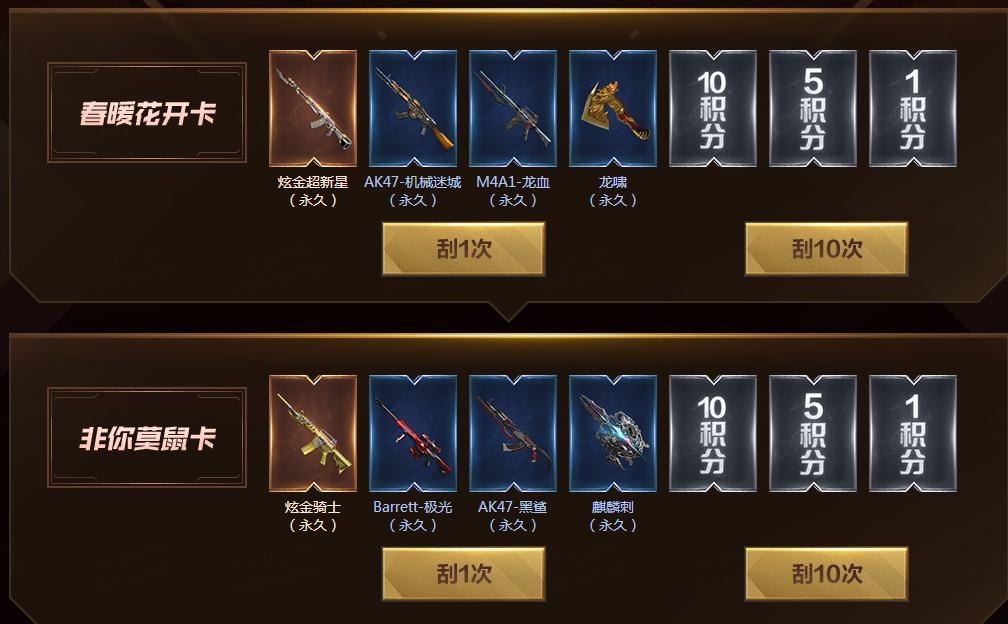Click the 炫金骑士 gold rifle card
Image resolution: width=1008 pixels, height=624 pixels.
313,434
